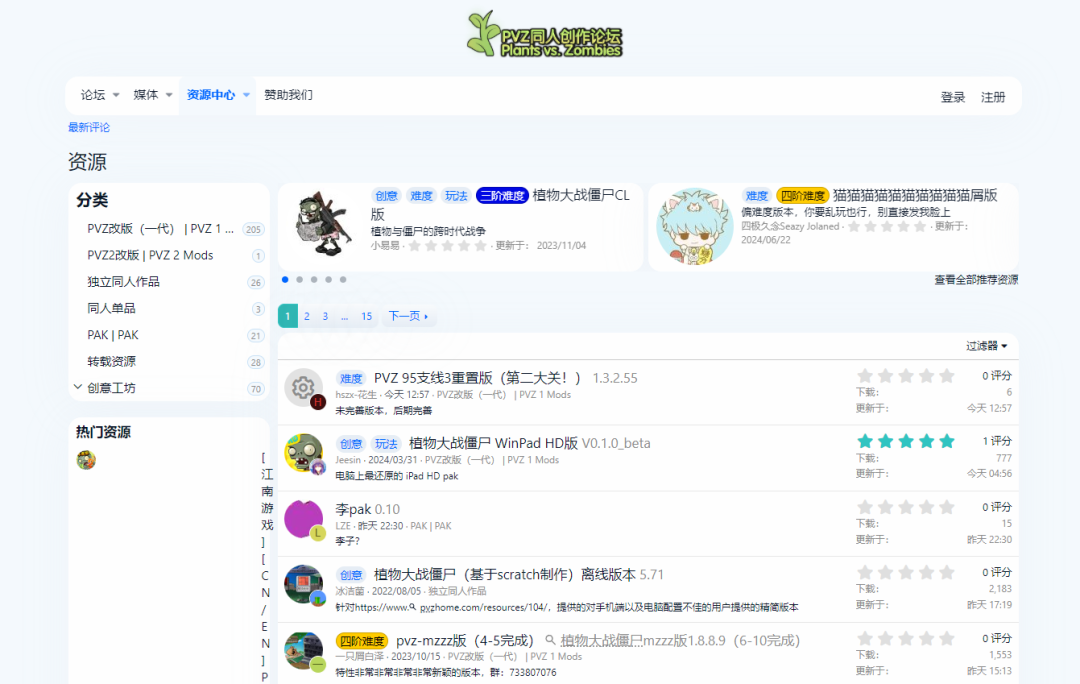Select the fourth carousel dot
Image resolution: width=1080 pixels, height=684 pixels.
pyautogui.click(x=329, y=280)
